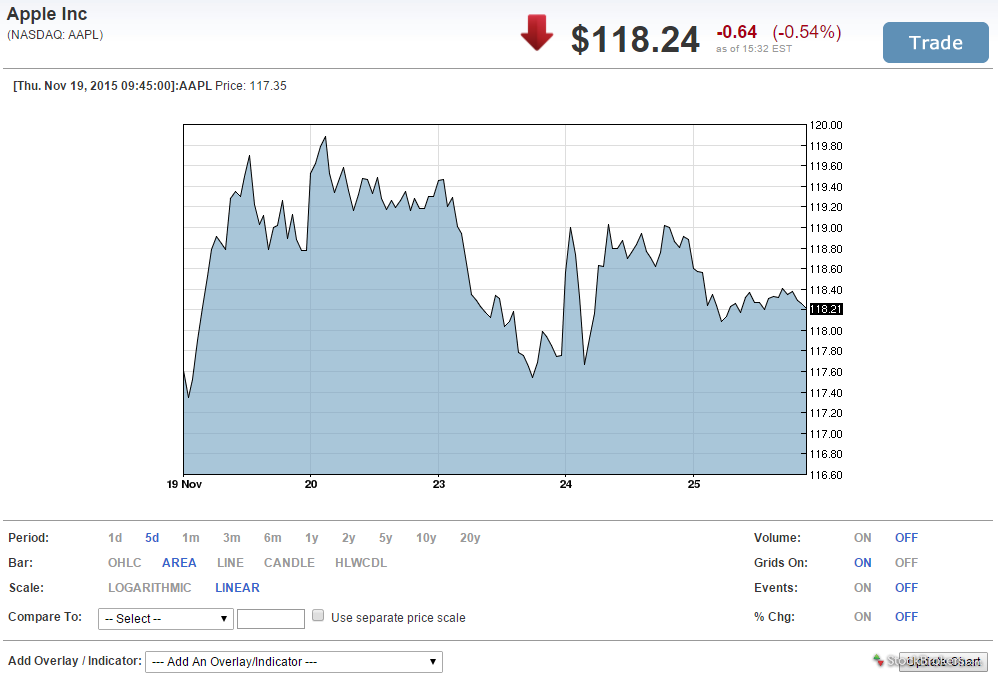Set chart period to 5y
This screenshot has height=680, width=998.
pyautogui.click(x=386, y=538)
